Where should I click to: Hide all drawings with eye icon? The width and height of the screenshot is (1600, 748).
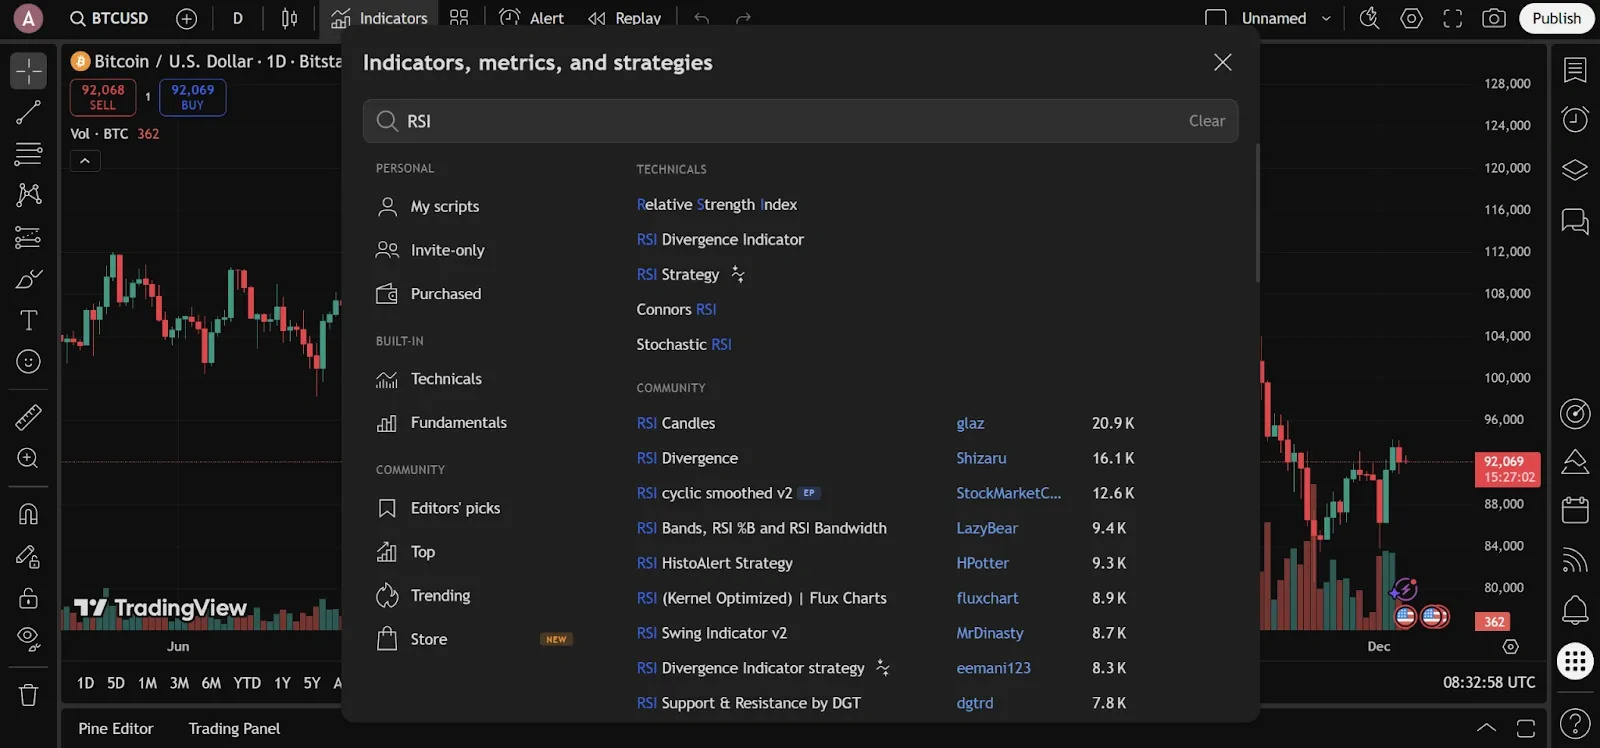coord(29,639)
